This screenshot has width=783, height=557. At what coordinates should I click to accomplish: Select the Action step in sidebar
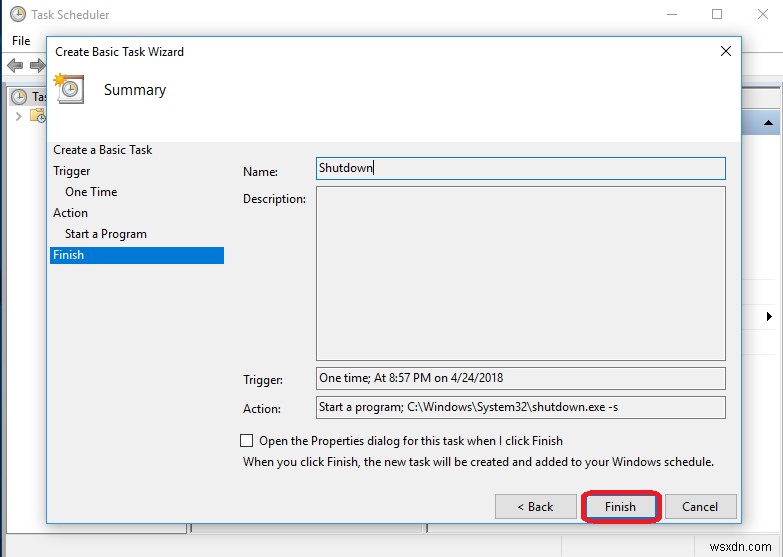70,213
